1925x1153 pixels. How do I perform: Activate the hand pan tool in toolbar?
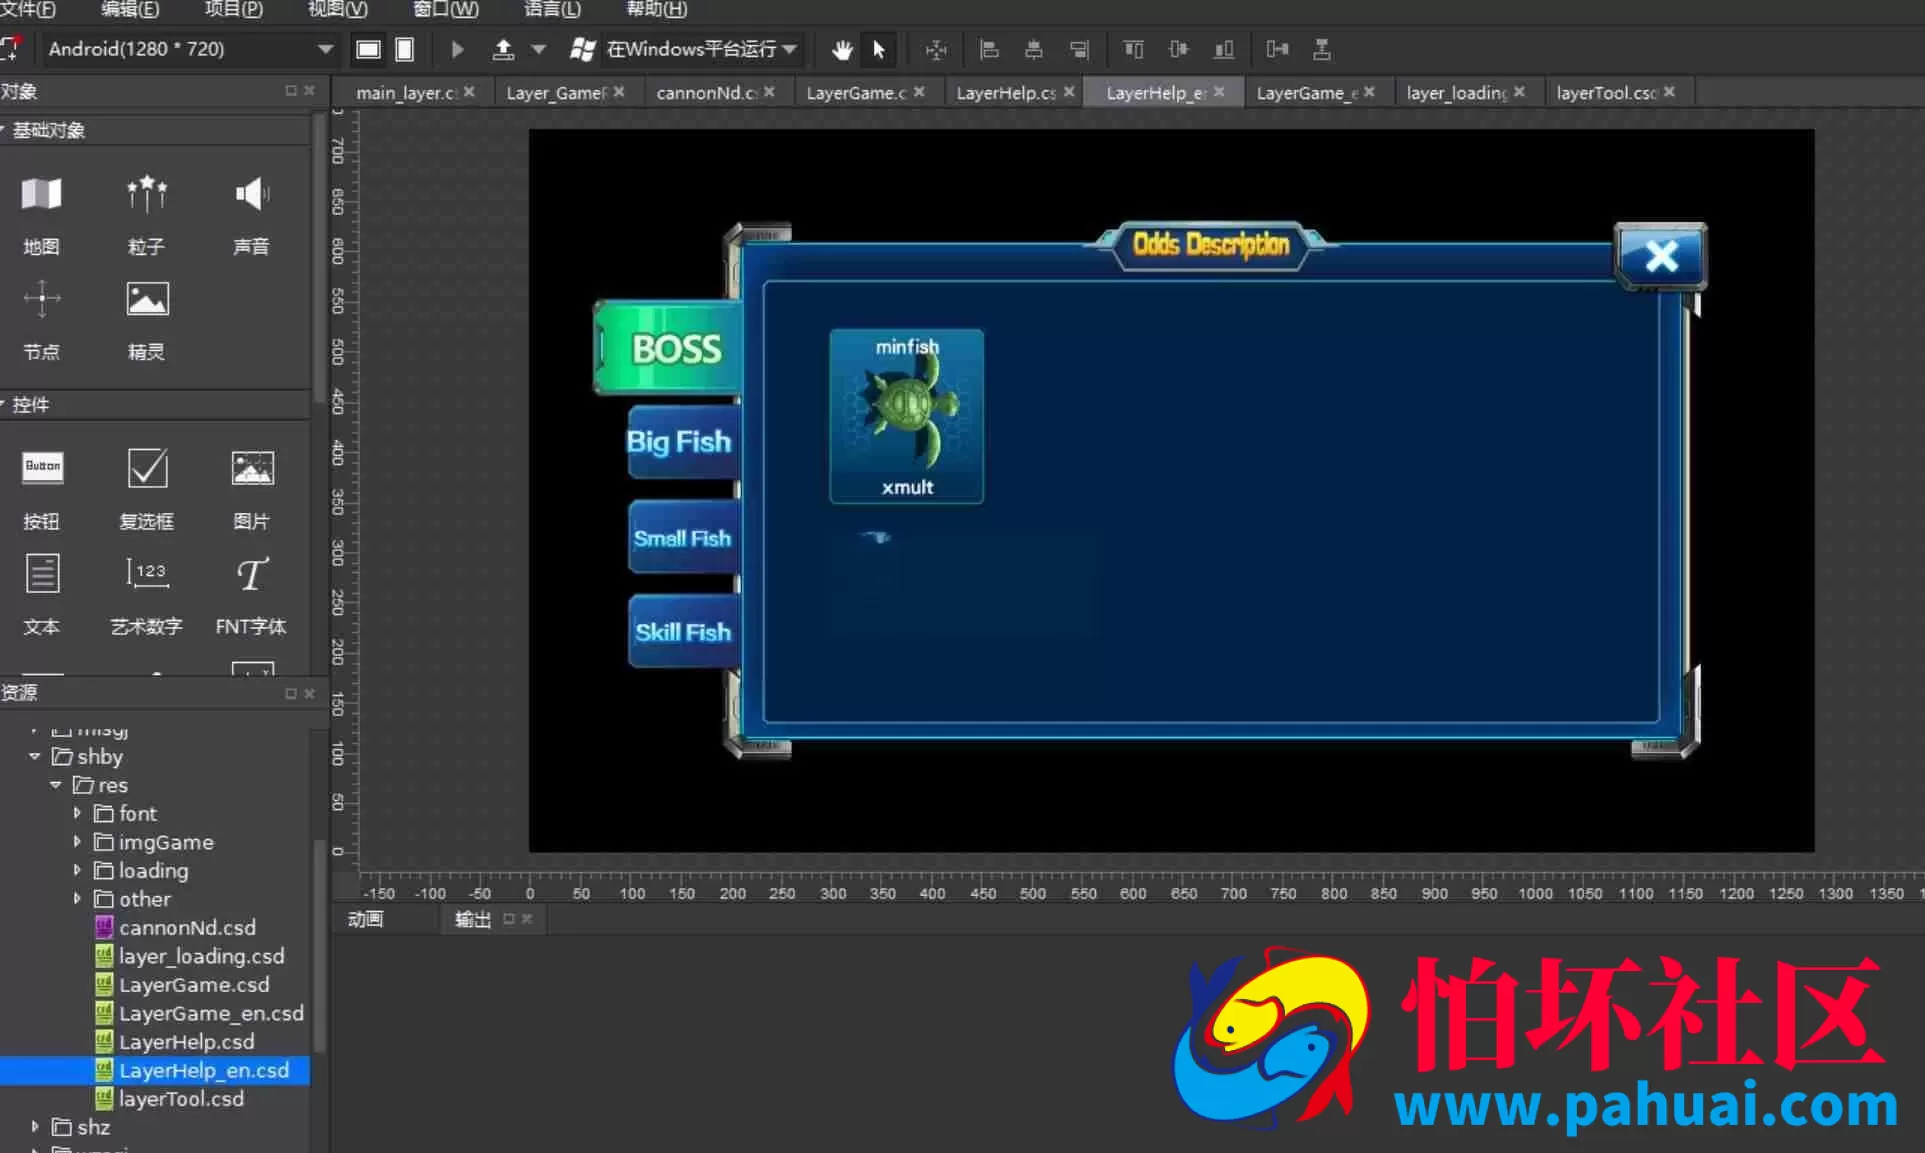pos(842,49)
